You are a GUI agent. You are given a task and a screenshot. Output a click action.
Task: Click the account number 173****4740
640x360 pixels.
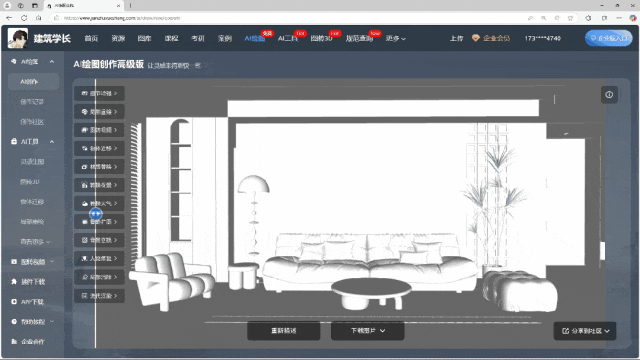[543, 38]
